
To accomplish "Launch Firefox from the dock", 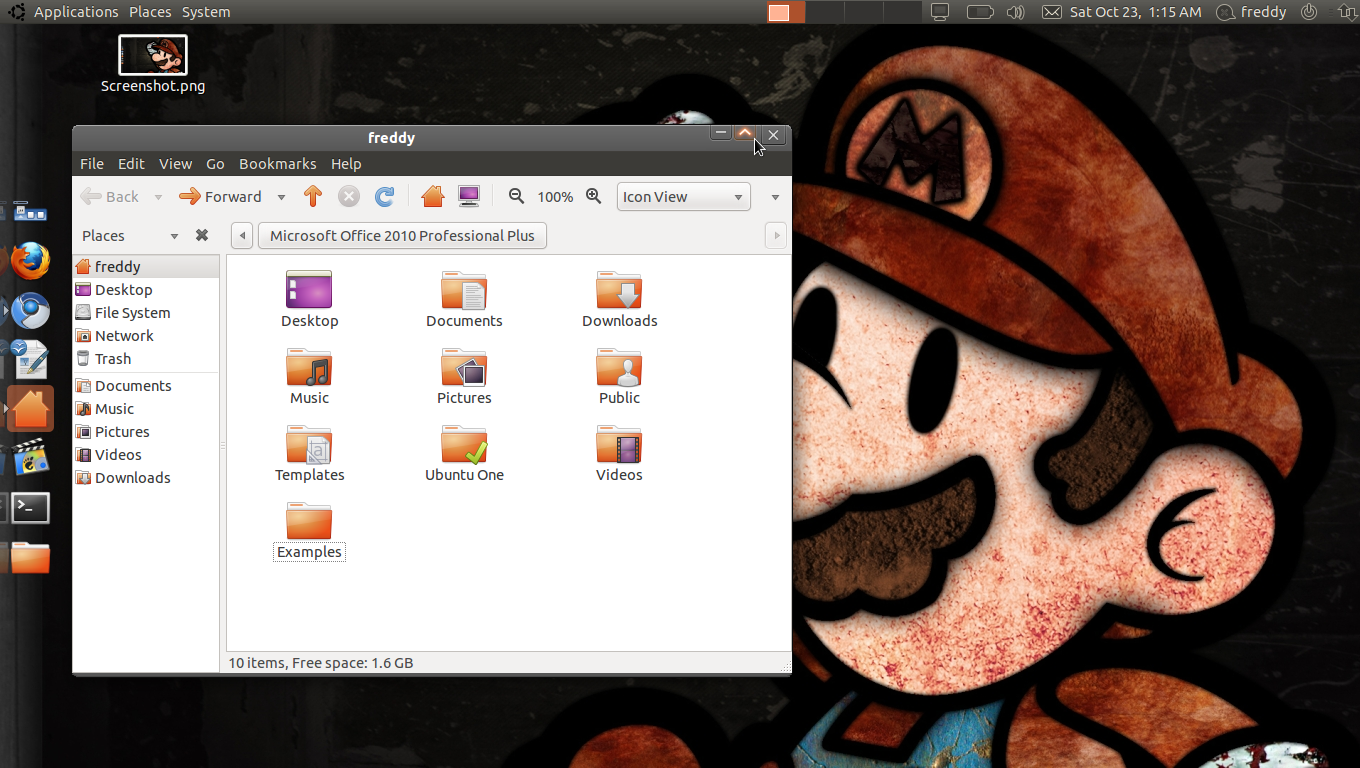I will pos(30,261).
